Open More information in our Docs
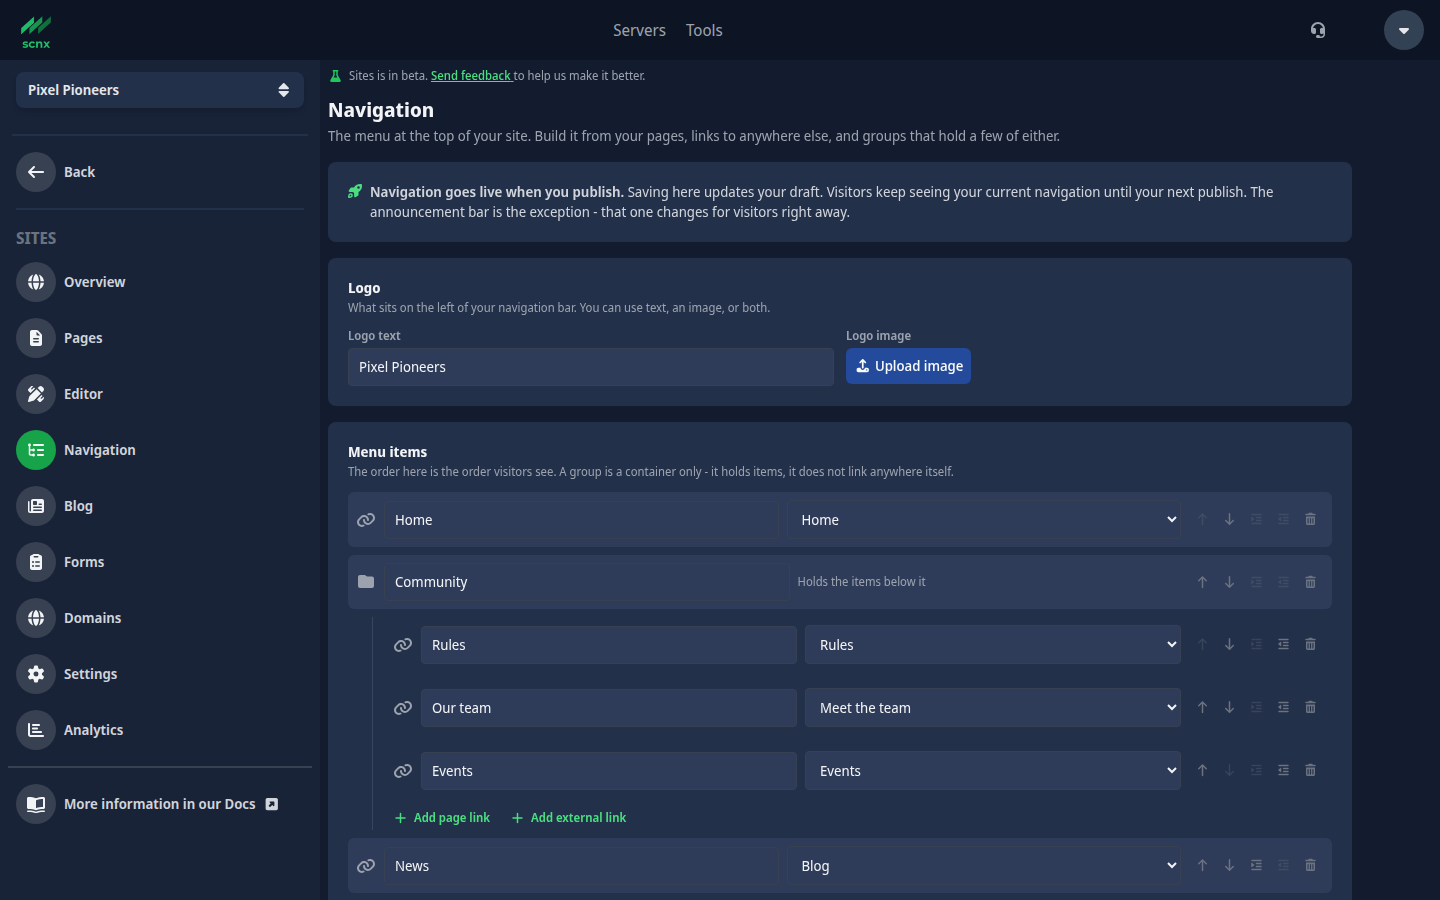The height and width of the screenshot is (900, 1440). tap(160, 804)
